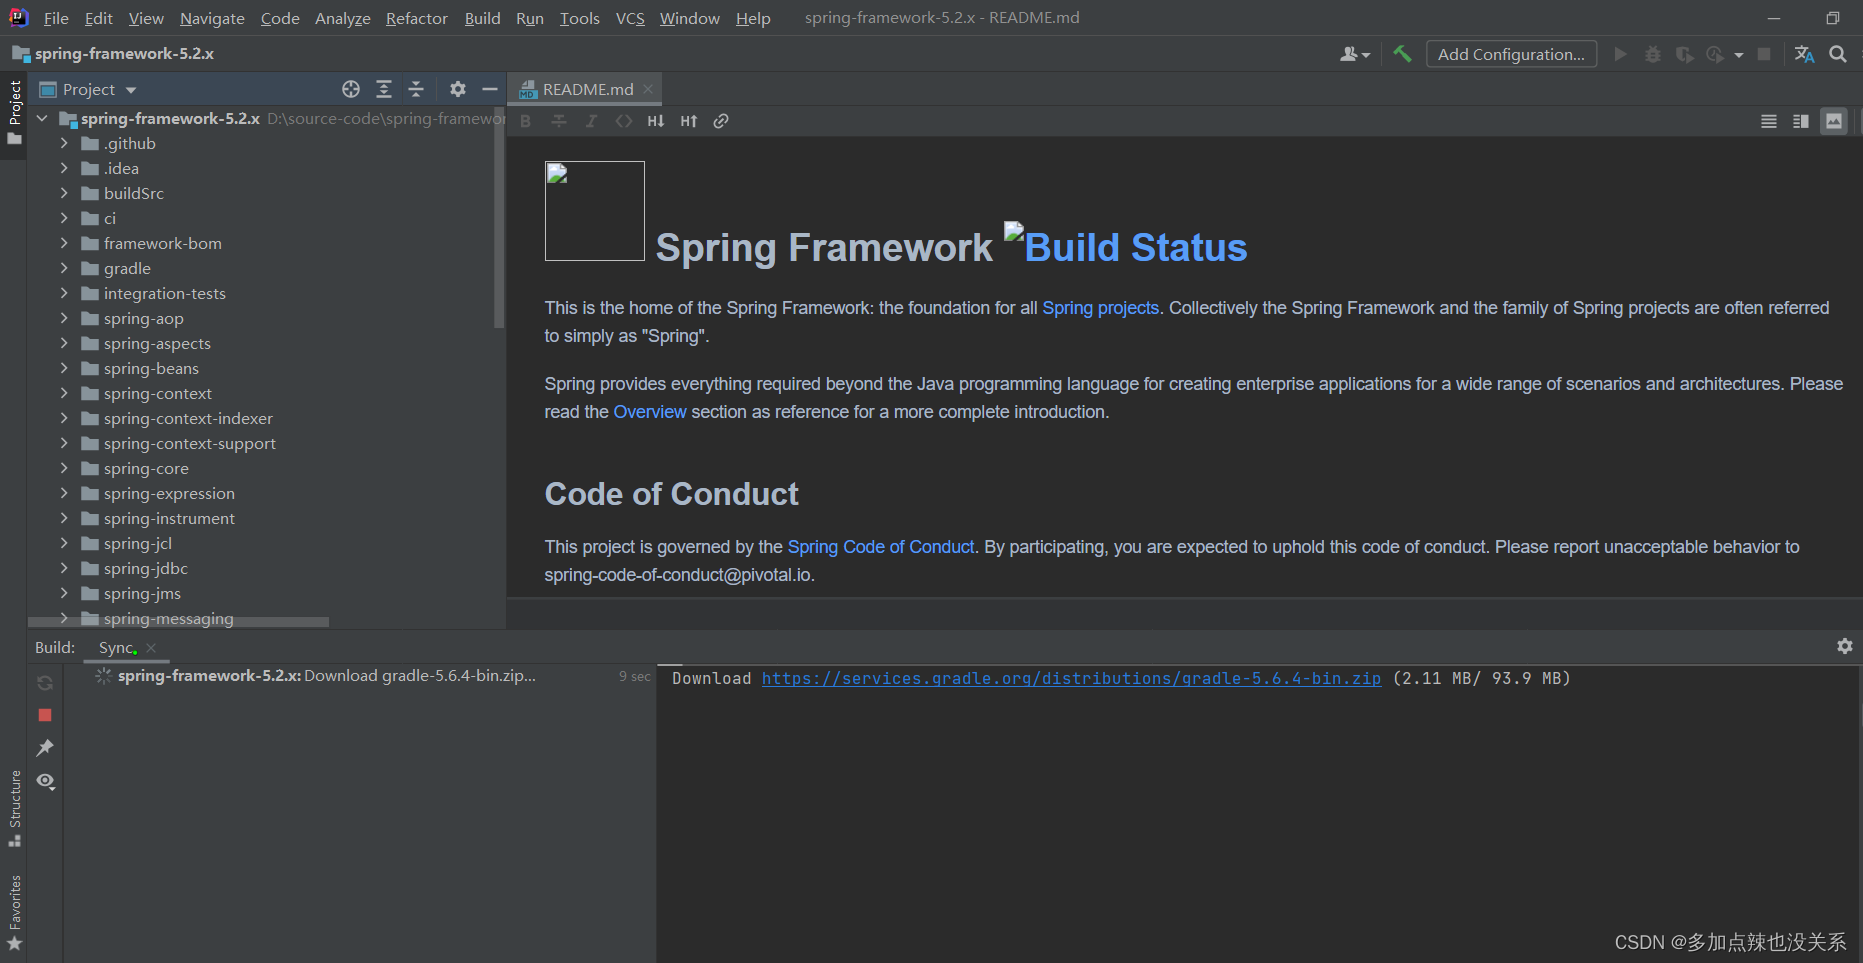This screenshot has width=1863, height=963.
Task: Open Search Everywhere magnifier icon
Action: [1838, 54]
